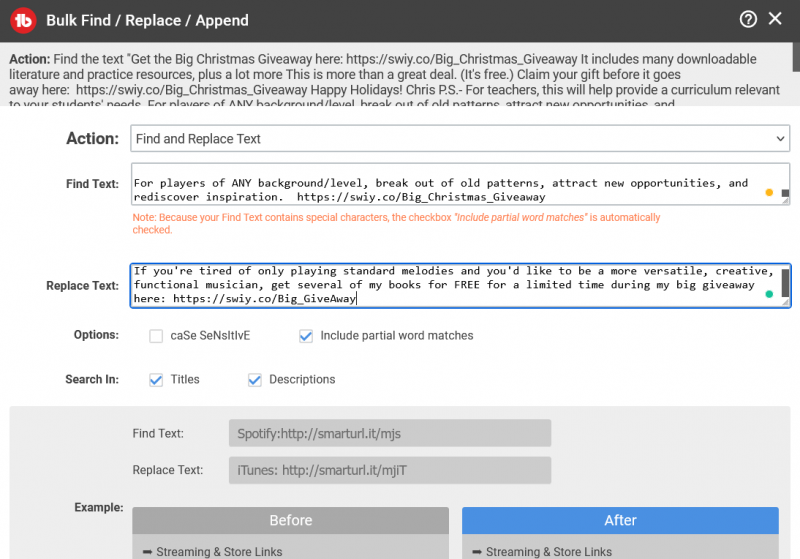Toggle the Descriptions search checkbox
Screen dimensions: 800x559
coord(255,380)
